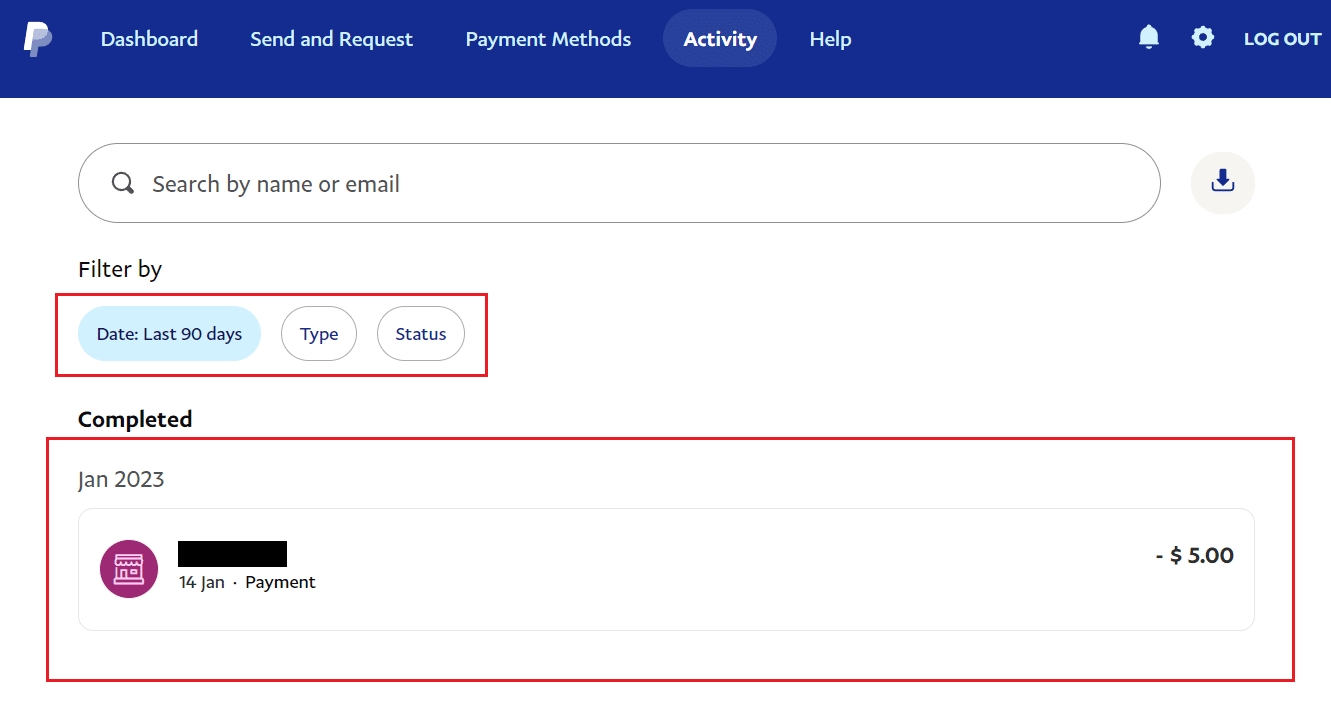
Task: Open the settings gear
Action: (x=1202, y=37)
